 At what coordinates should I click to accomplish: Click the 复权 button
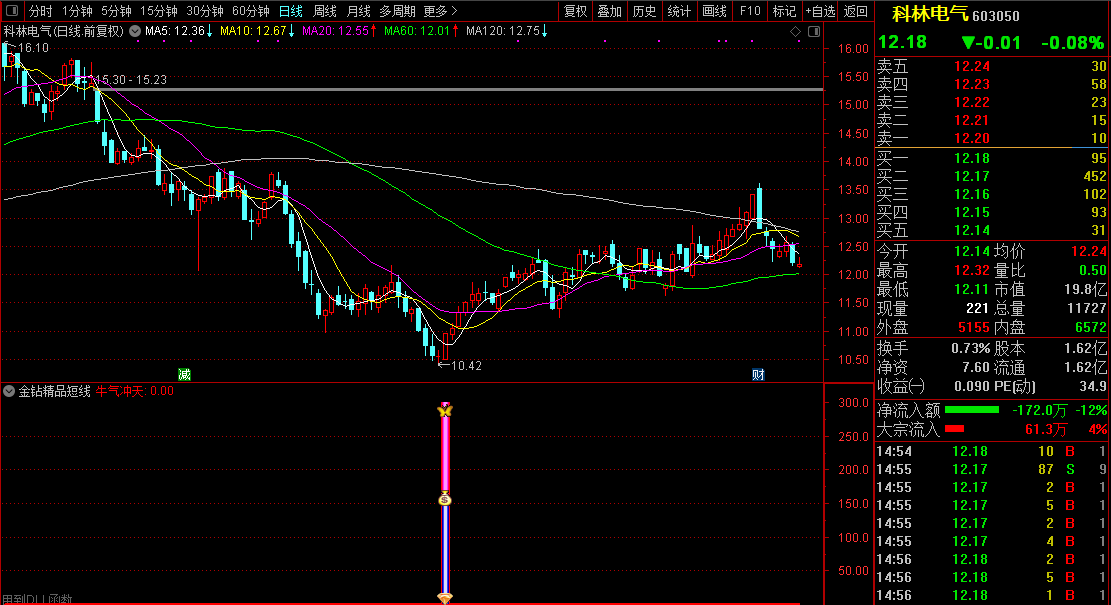click(x=576, y=11)
